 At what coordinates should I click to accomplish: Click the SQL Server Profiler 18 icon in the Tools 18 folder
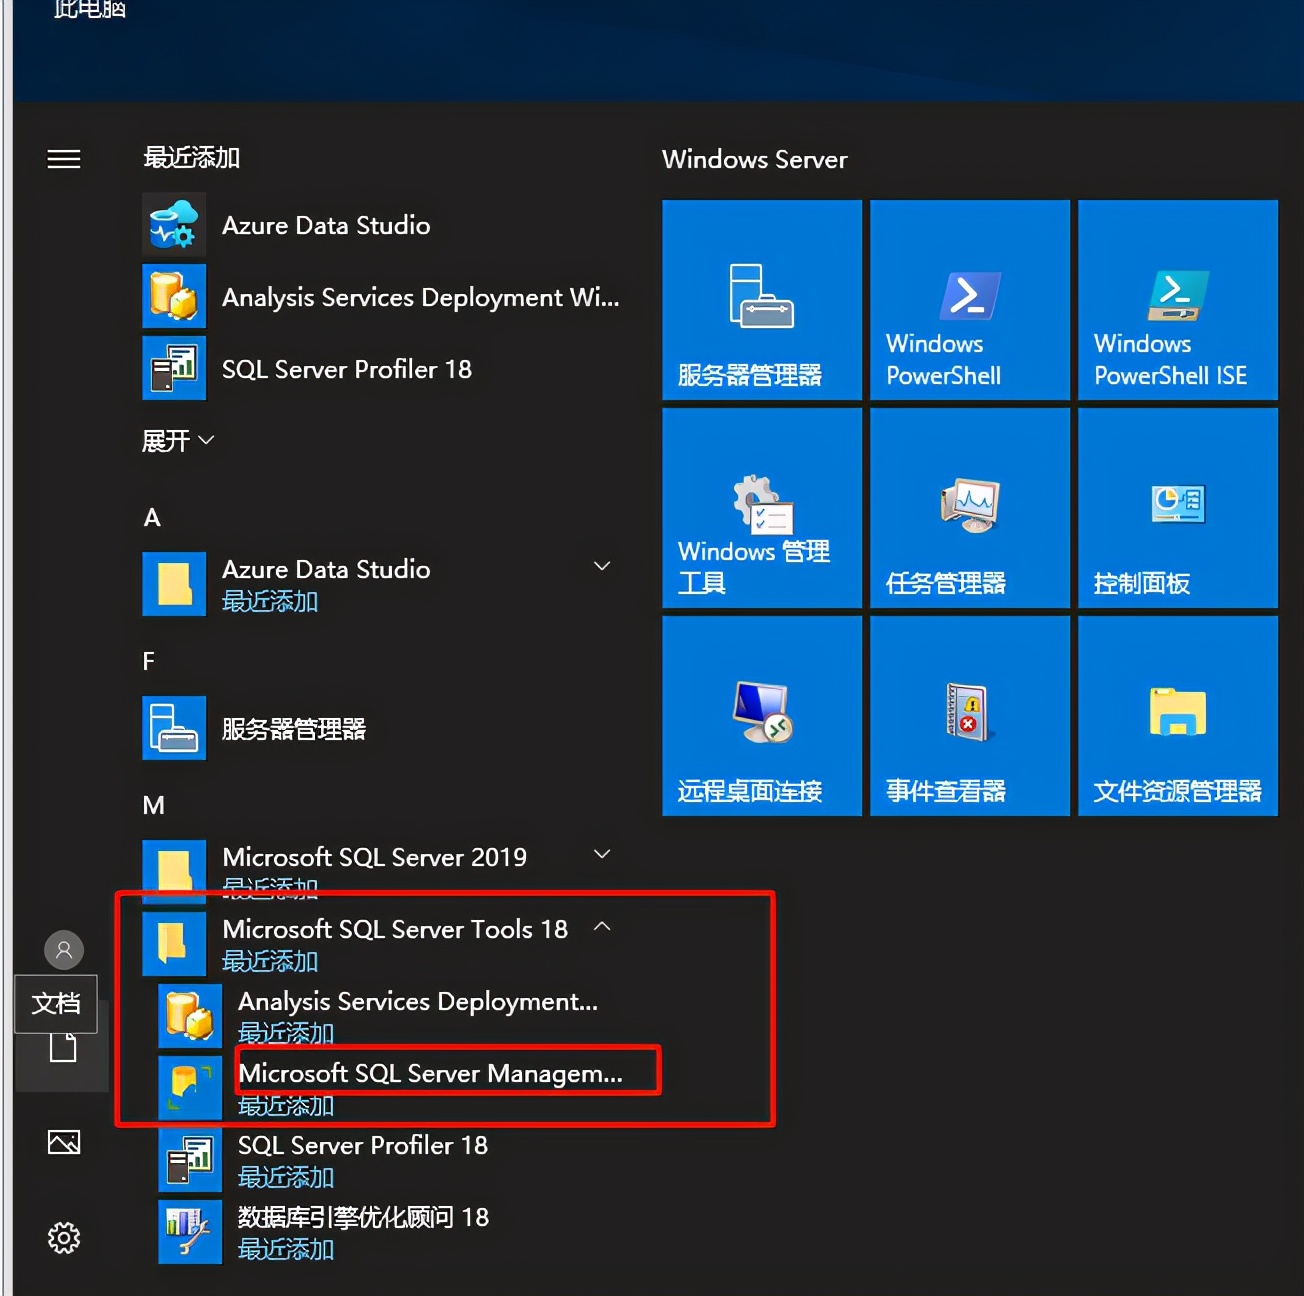(x=190, y=1159)
